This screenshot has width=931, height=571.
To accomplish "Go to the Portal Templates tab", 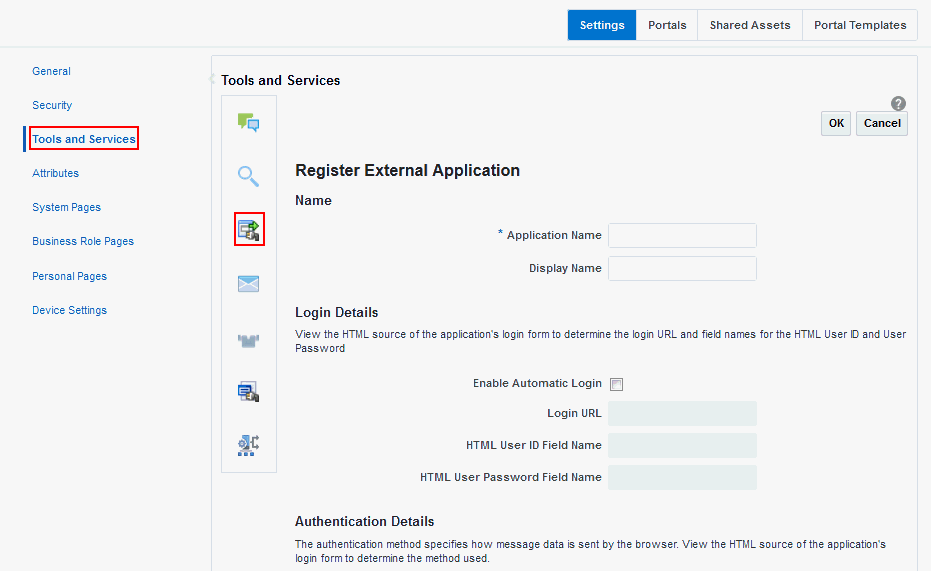I will point(860,25).
